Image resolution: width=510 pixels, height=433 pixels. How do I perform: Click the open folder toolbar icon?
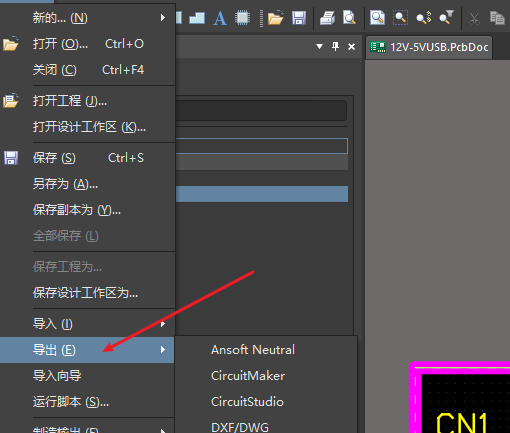point(276,18)
